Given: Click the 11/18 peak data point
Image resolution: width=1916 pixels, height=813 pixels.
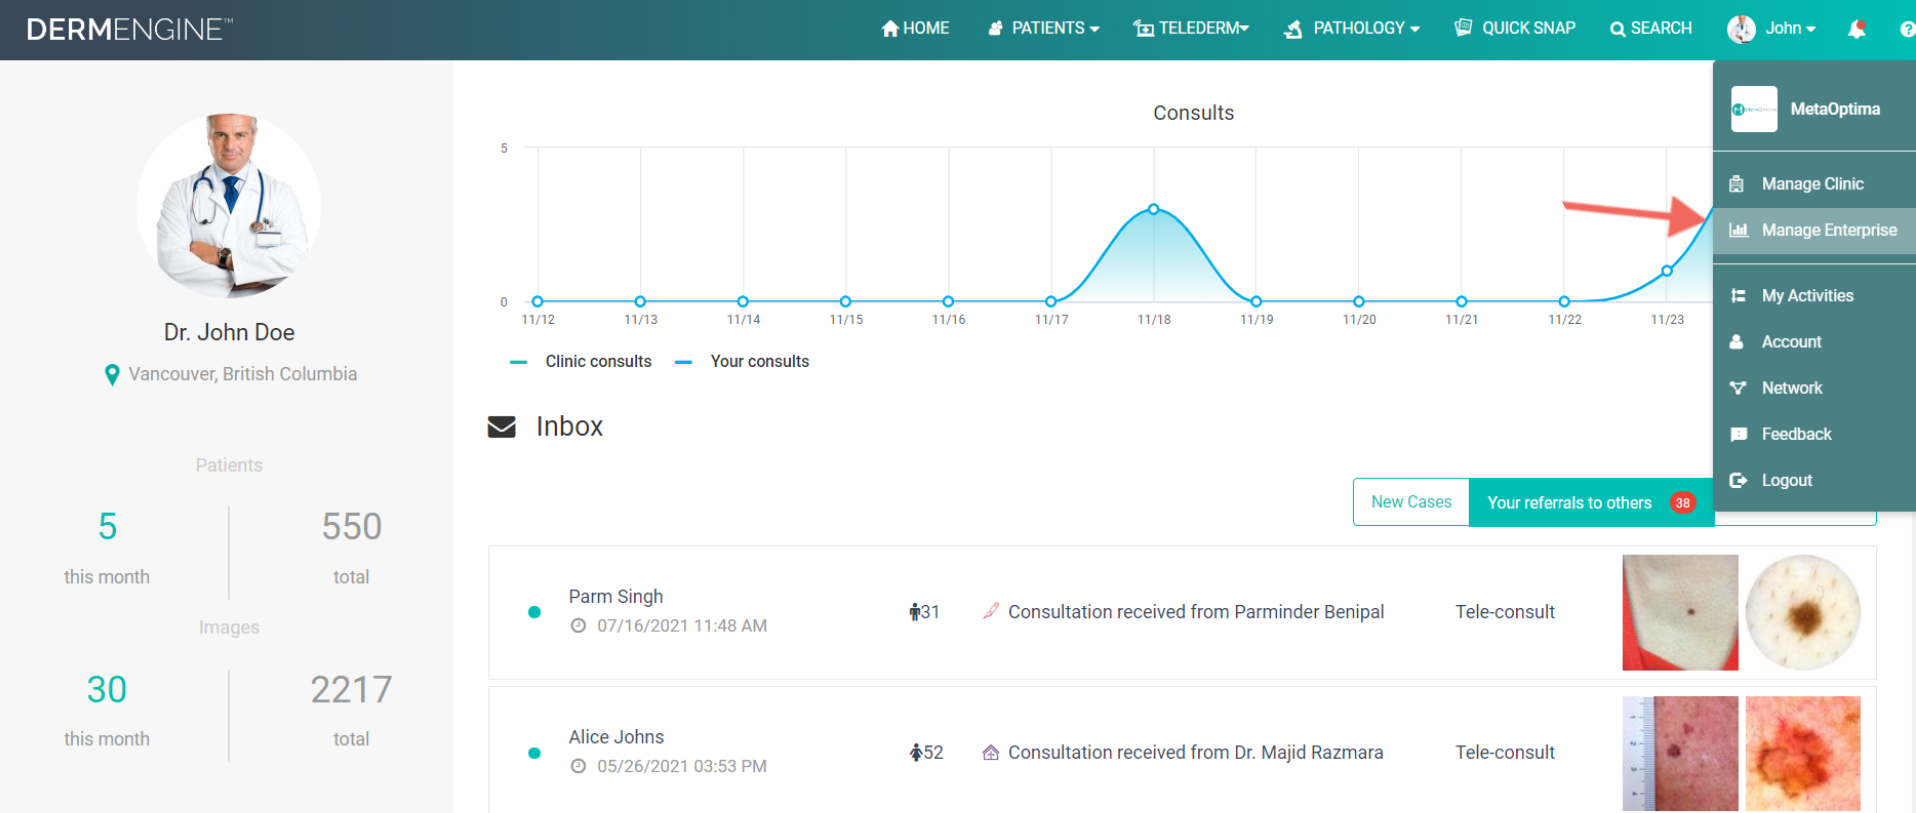Looking at the screenshot, I should pyautogui.click(x=1154, y=209).
